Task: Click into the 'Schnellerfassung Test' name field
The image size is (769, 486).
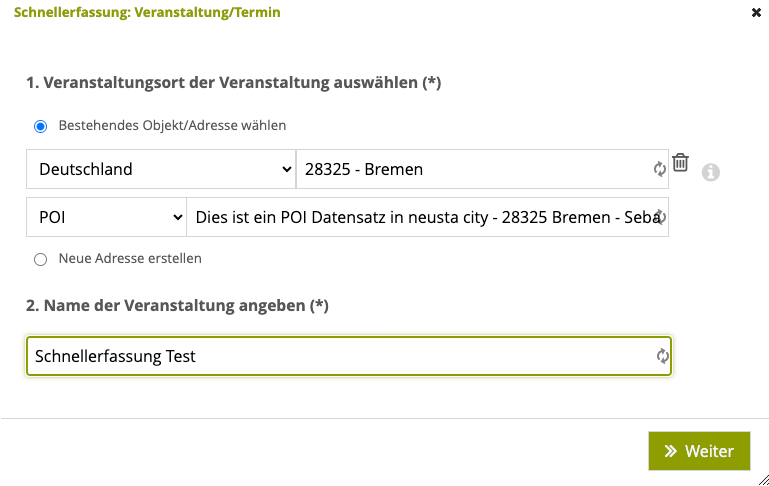Action: coord(349,356)
